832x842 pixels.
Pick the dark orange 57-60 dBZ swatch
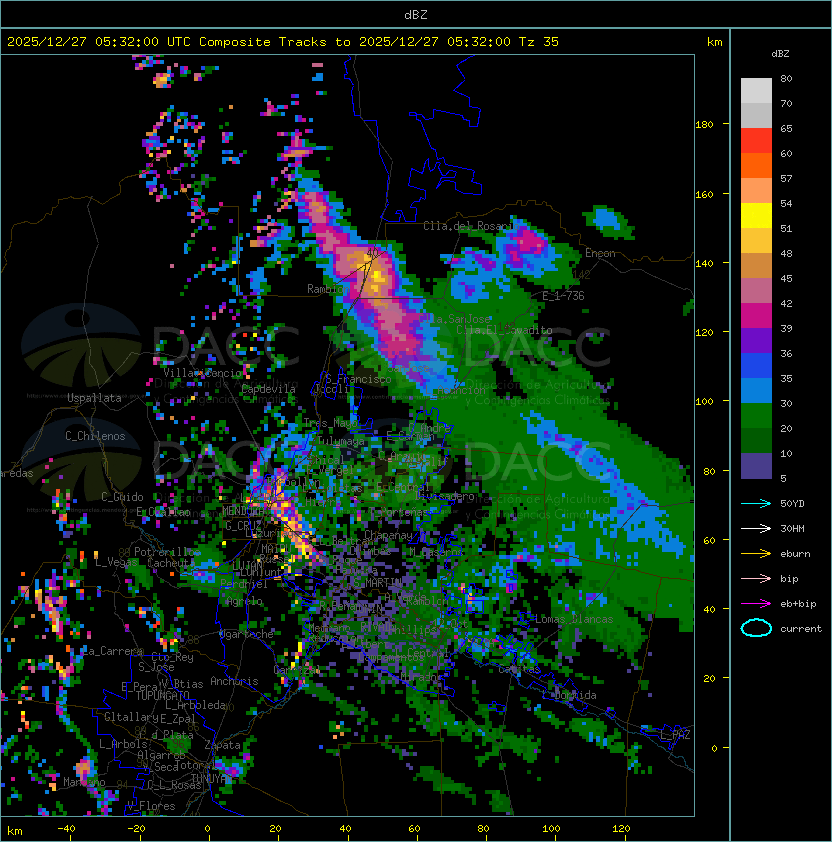click(756, 165)
